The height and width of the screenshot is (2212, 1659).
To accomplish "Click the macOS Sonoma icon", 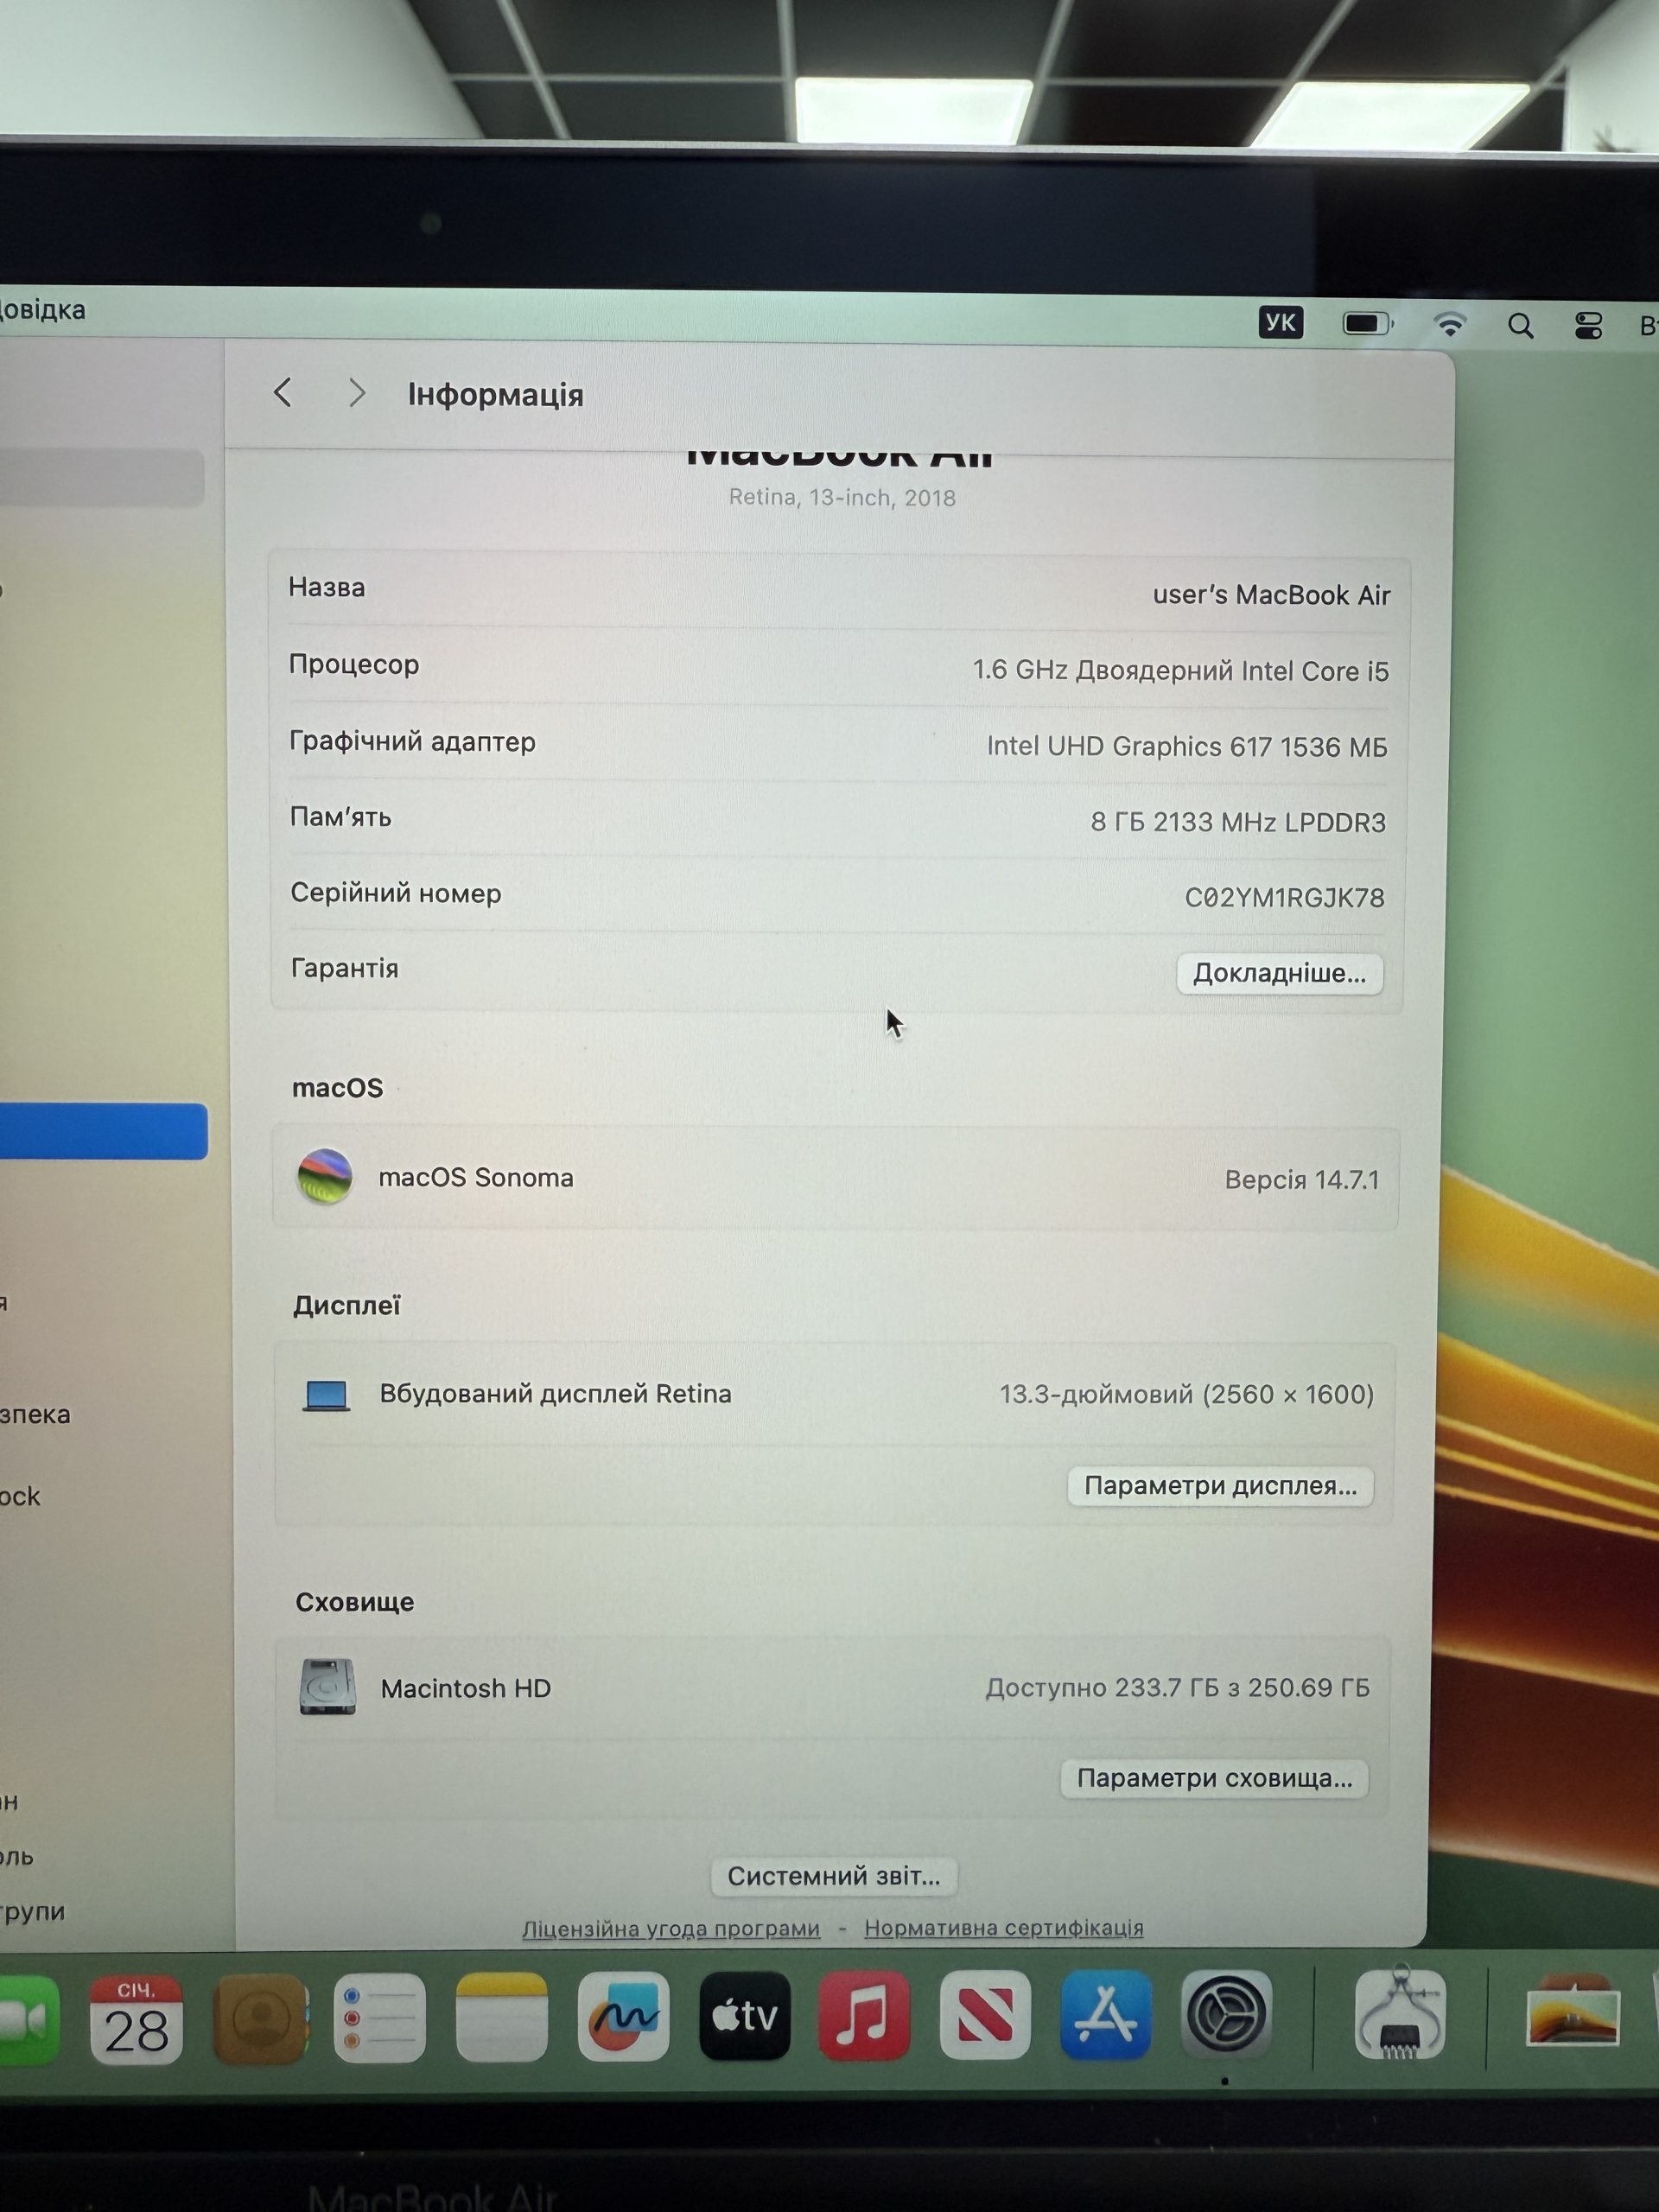I will (x=325, y=1176).
